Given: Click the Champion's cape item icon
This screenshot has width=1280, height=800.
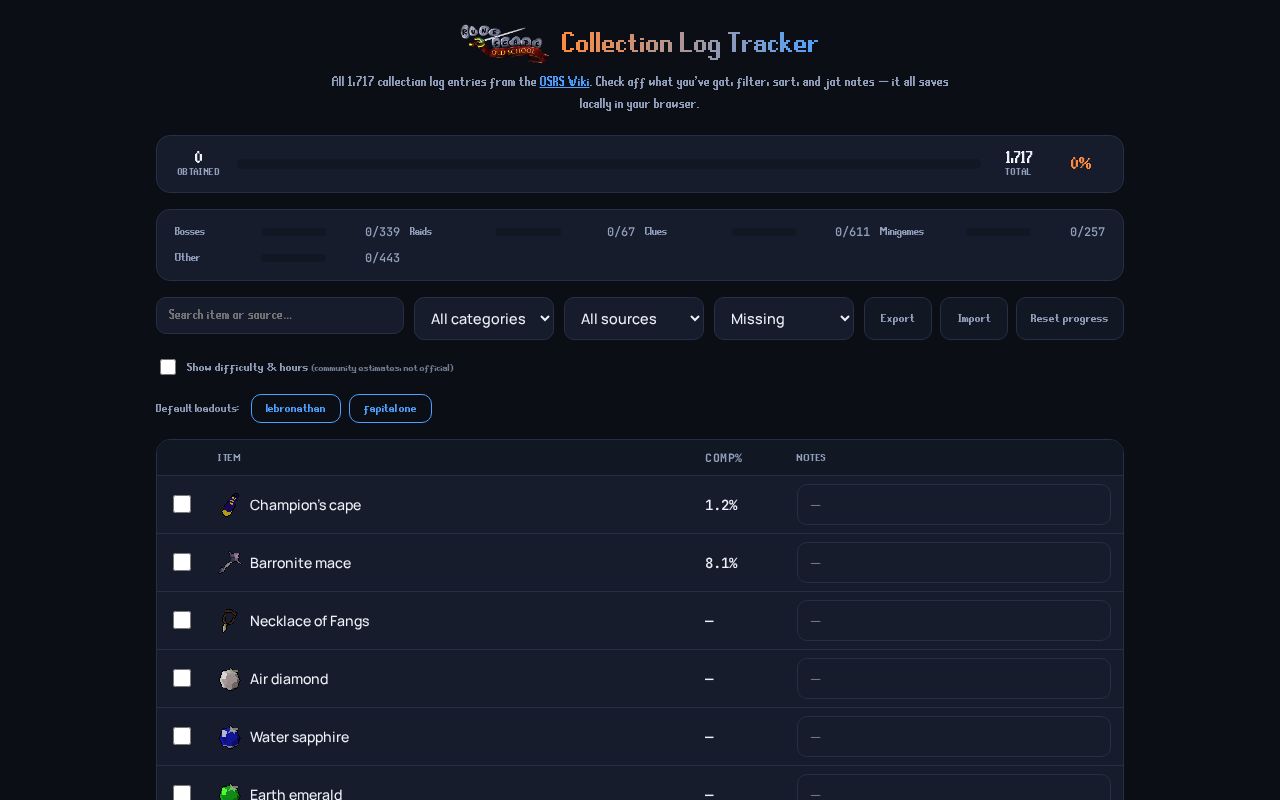Looking at the screenshot, I should pyautogui.click(x=230, y=505).
